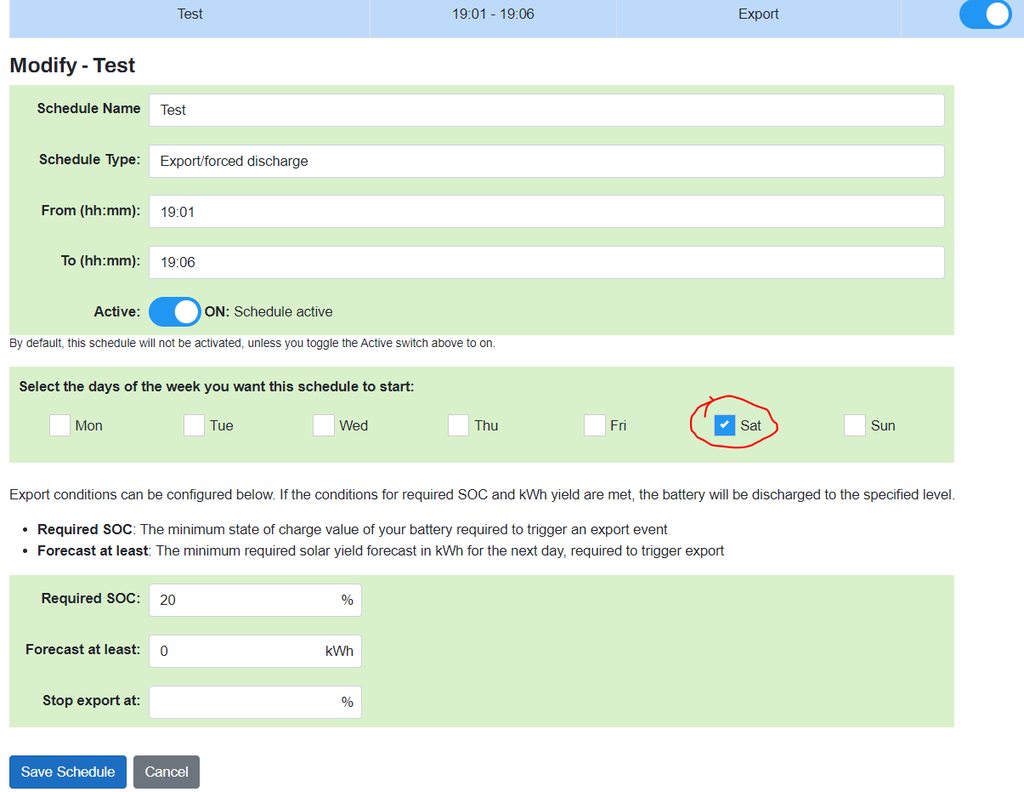This screenshot has height=792, width=1024.
Task: Edit the From (hh:mm) time field
Action: pyautogui.click(x=546, y=211)
